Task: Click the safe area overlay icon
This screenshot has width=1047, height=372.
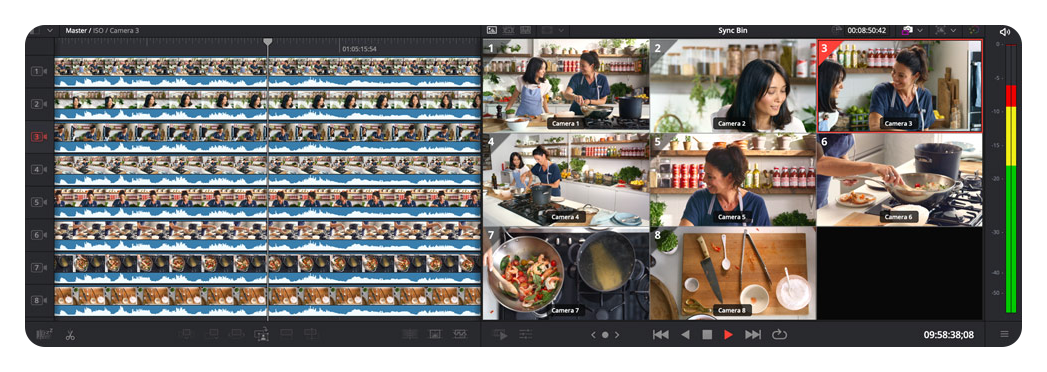Action: [x=941, y=30]
